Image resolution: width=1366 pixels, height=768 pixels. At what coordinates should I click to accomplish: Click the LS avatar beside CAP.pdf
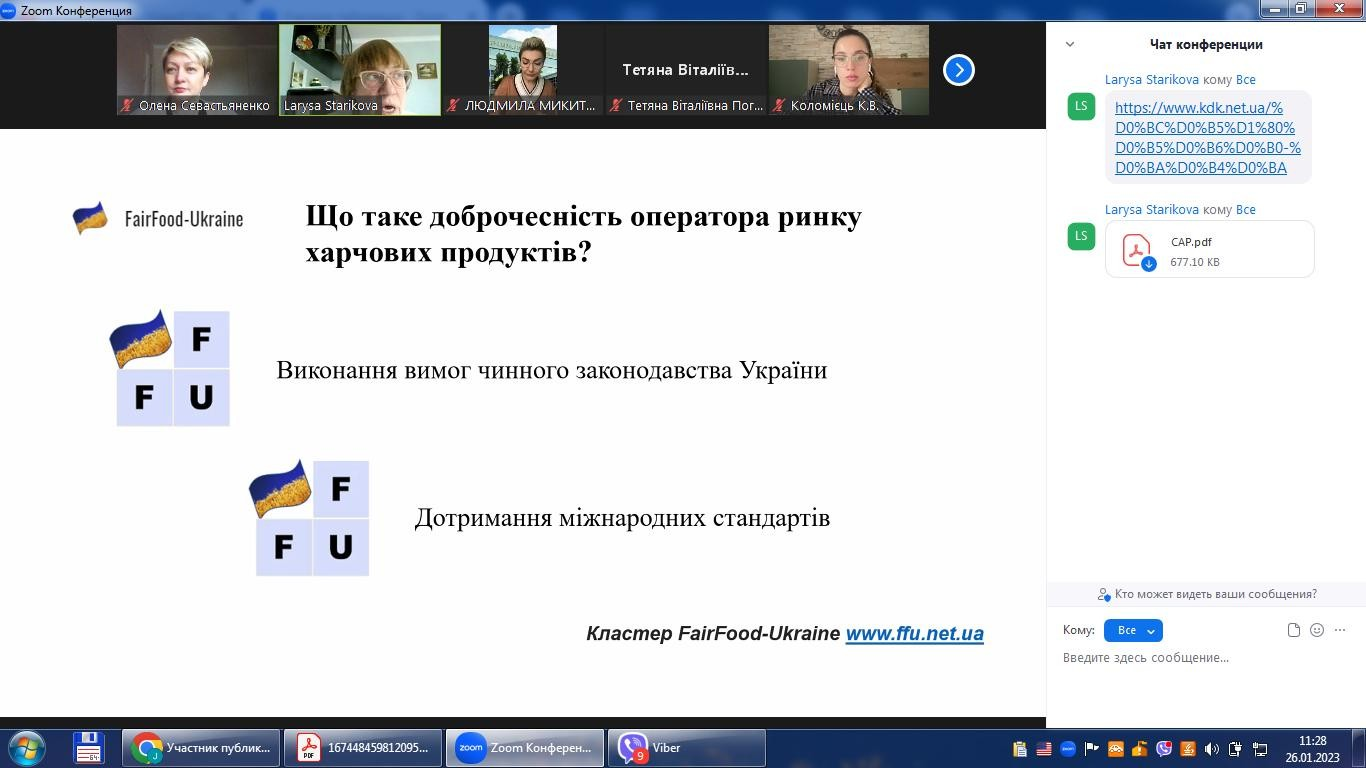tap(1081, 237)
